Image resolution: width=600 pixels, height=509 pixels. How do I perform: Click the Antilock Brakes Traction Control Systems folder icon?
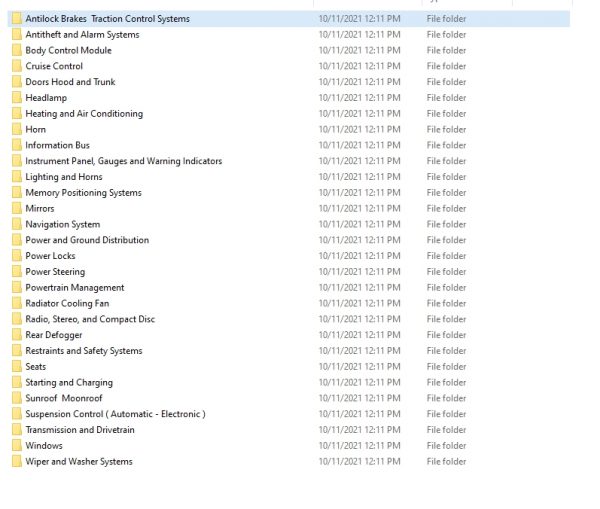point(16,18)
